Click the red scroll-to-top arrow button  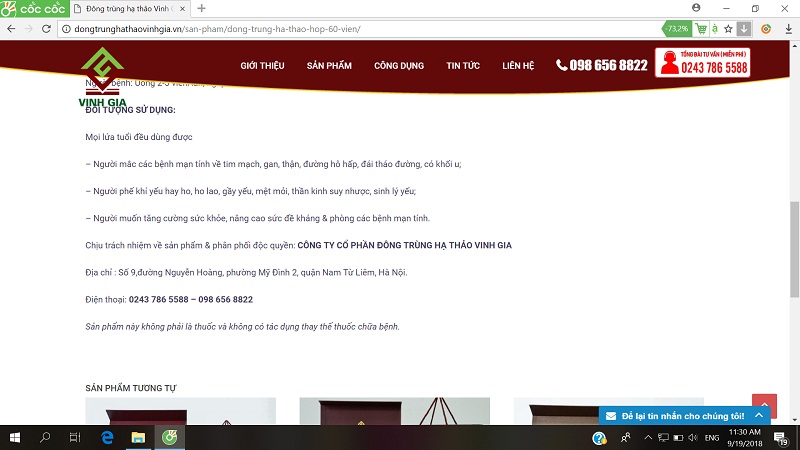(764, 405)
